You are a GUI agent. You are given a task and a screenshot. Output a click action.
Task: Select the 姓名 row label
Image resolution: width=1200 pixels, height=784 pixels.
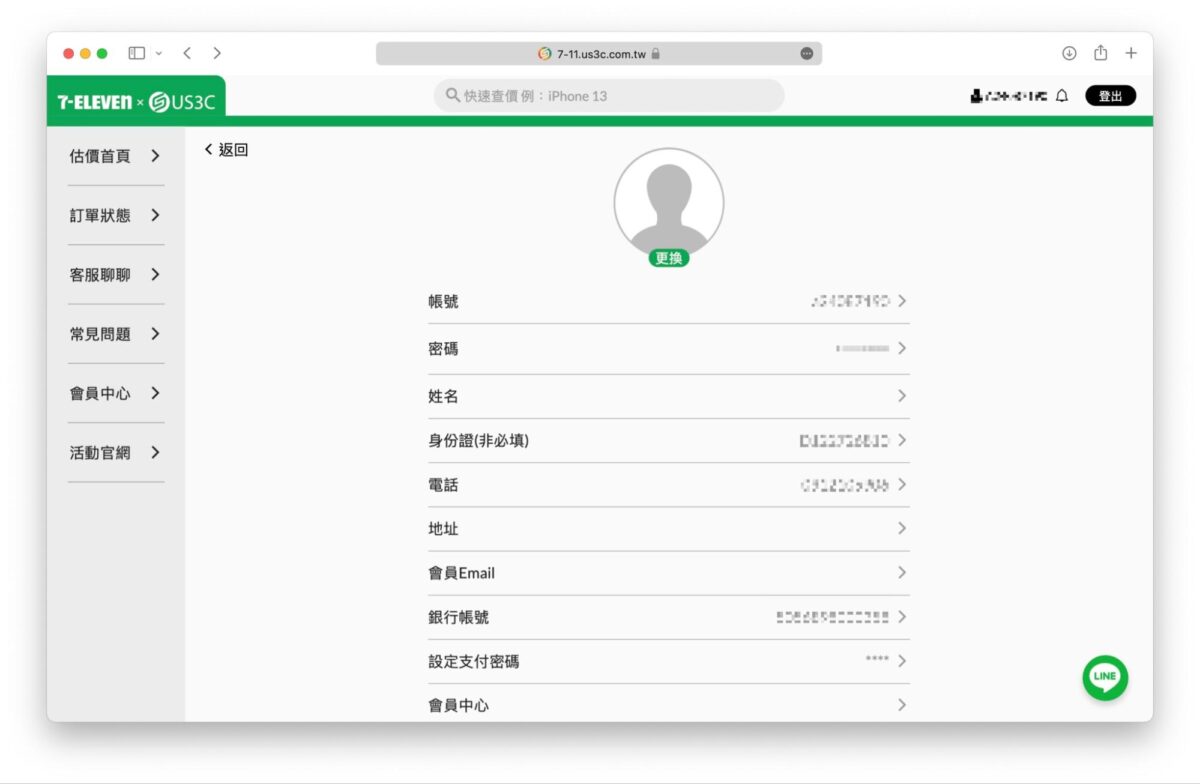pyautogui.click(x=444, y=396)
